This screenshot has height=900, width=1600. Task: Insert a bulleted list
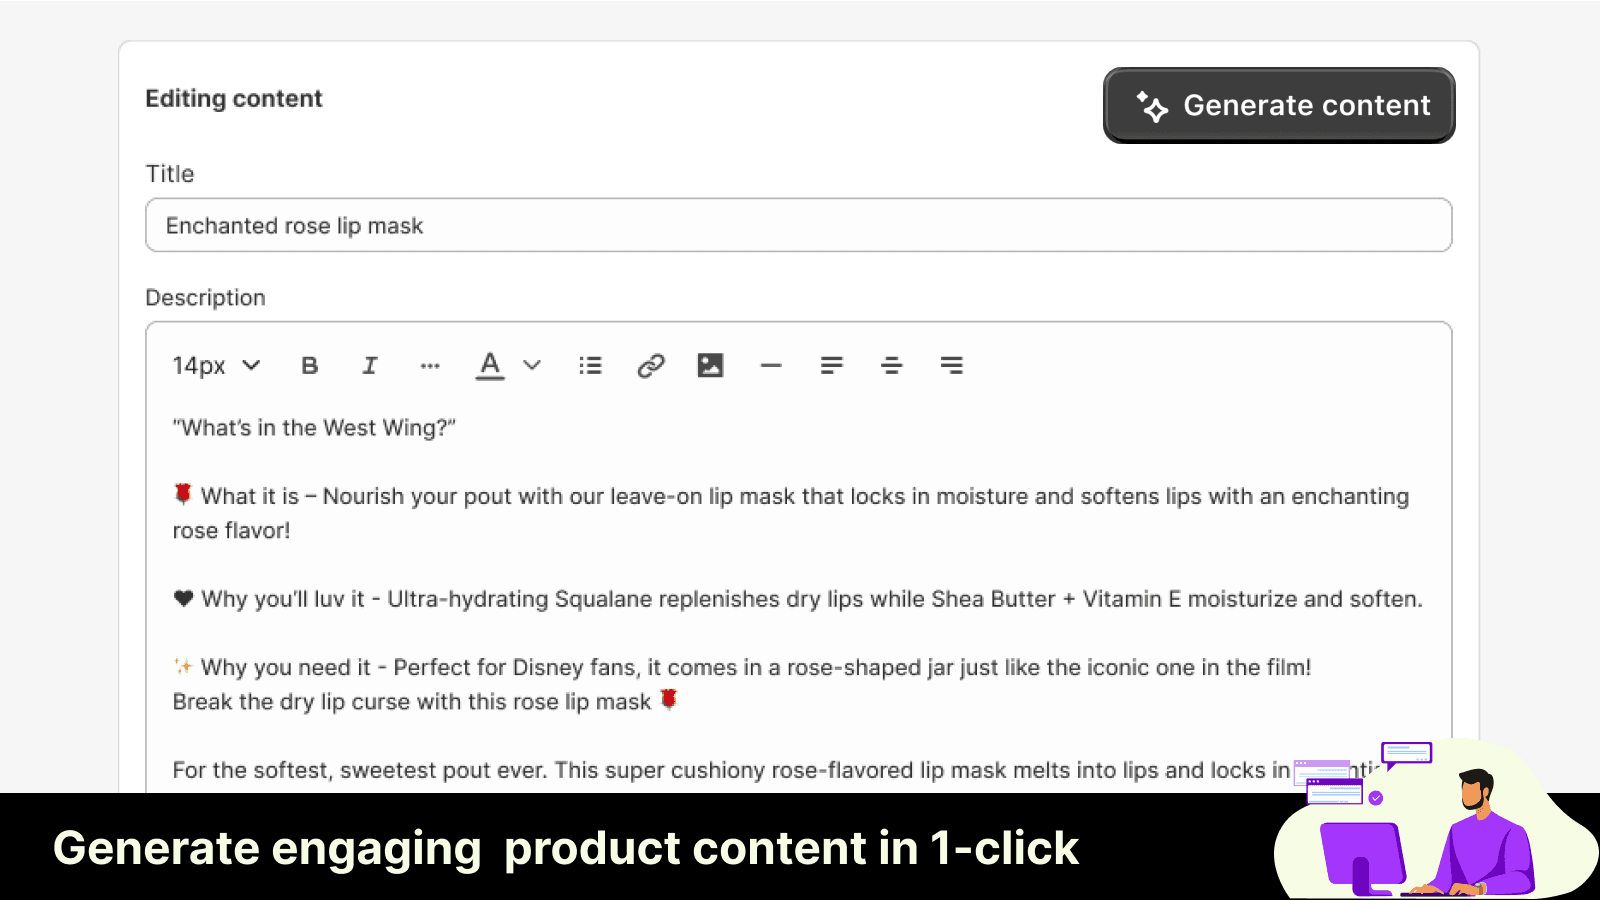(591, 366)
